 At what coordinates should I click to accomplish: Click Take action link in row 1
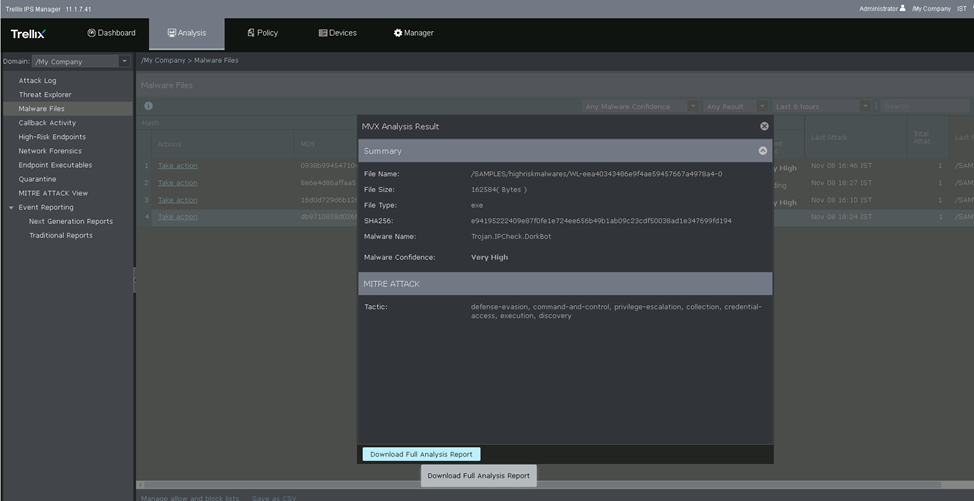(178, 166)
